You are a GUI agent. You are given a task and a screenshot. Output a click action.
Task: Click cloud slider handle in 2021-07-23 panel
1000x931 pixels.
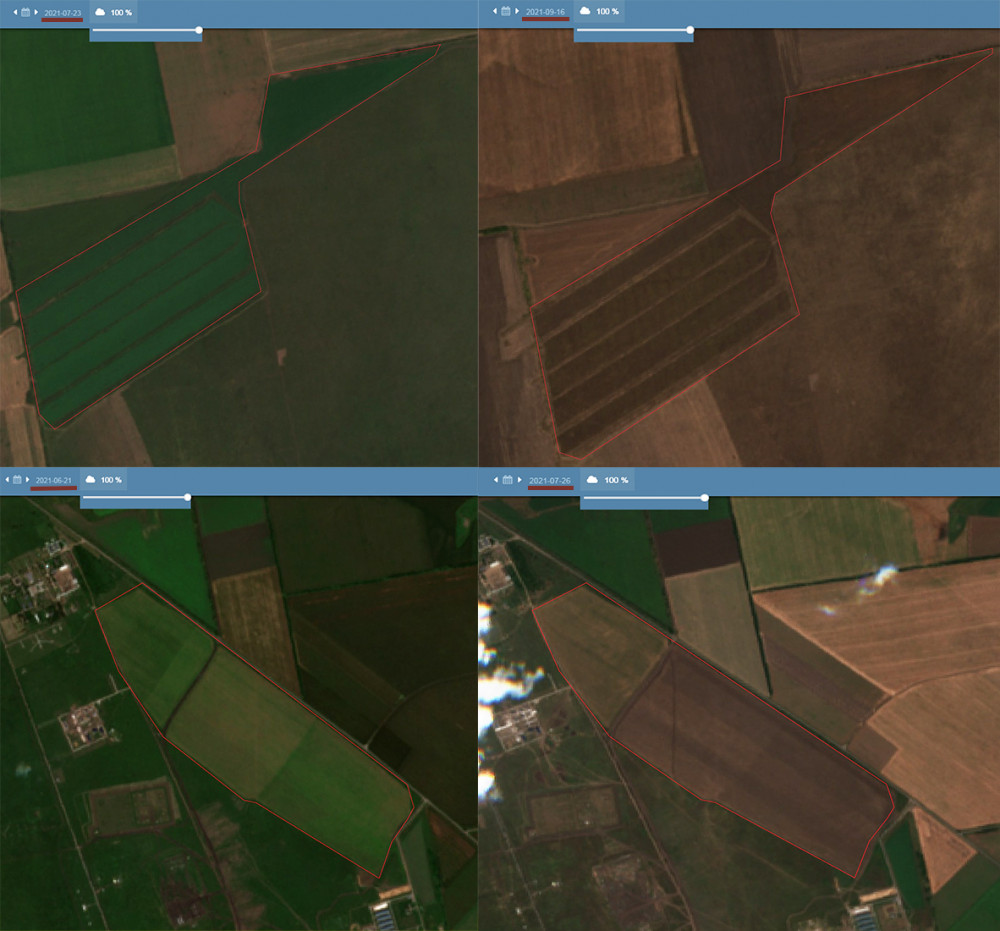(199, 30)
